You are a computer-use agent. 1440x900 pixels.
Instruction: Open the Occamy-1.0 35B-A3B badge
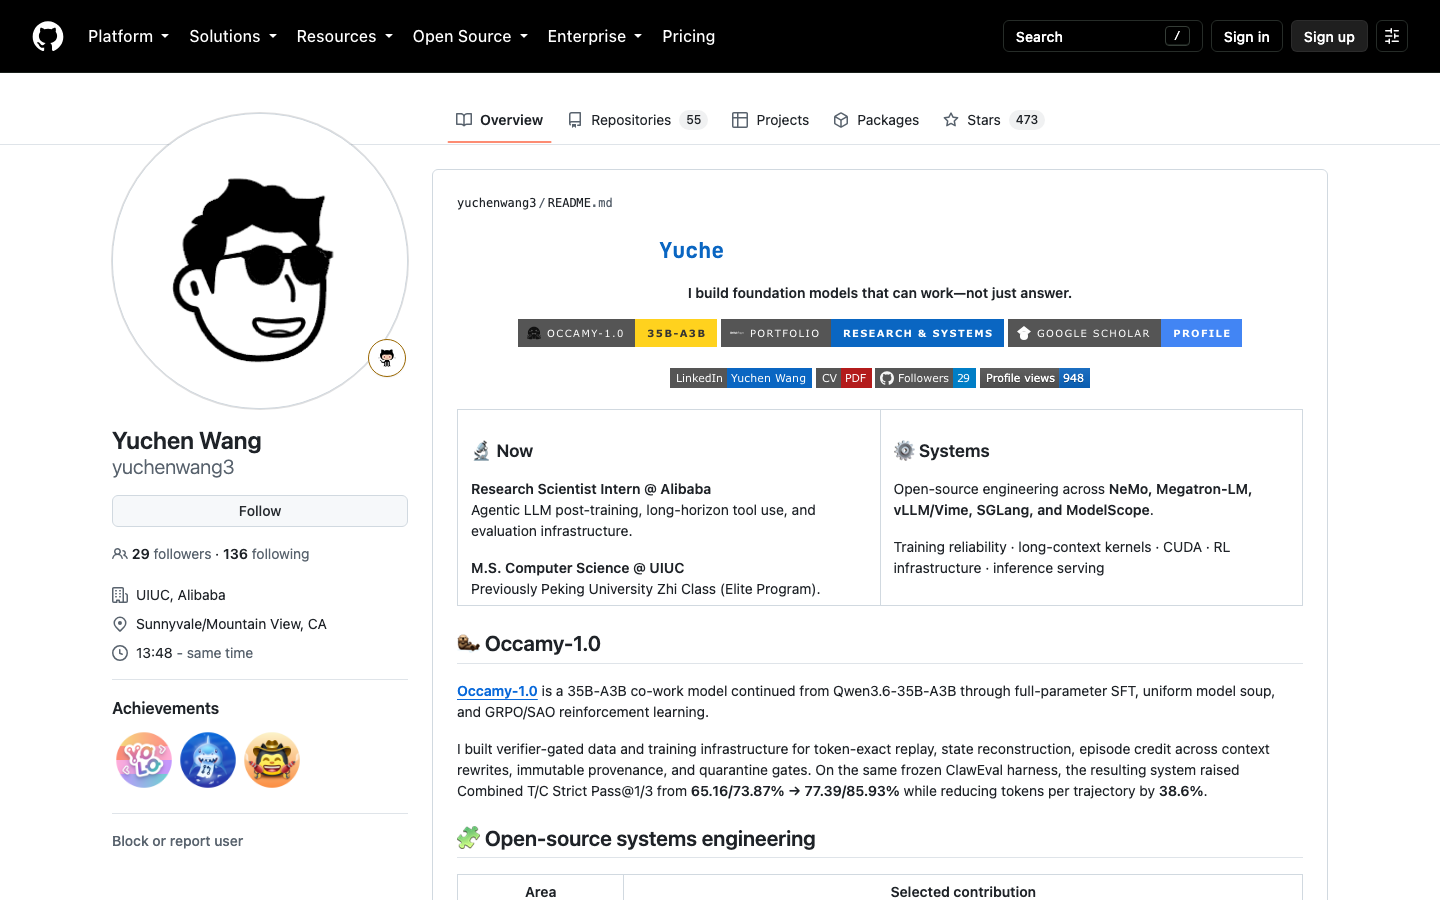pyautogui.click(x=617, y=333)
